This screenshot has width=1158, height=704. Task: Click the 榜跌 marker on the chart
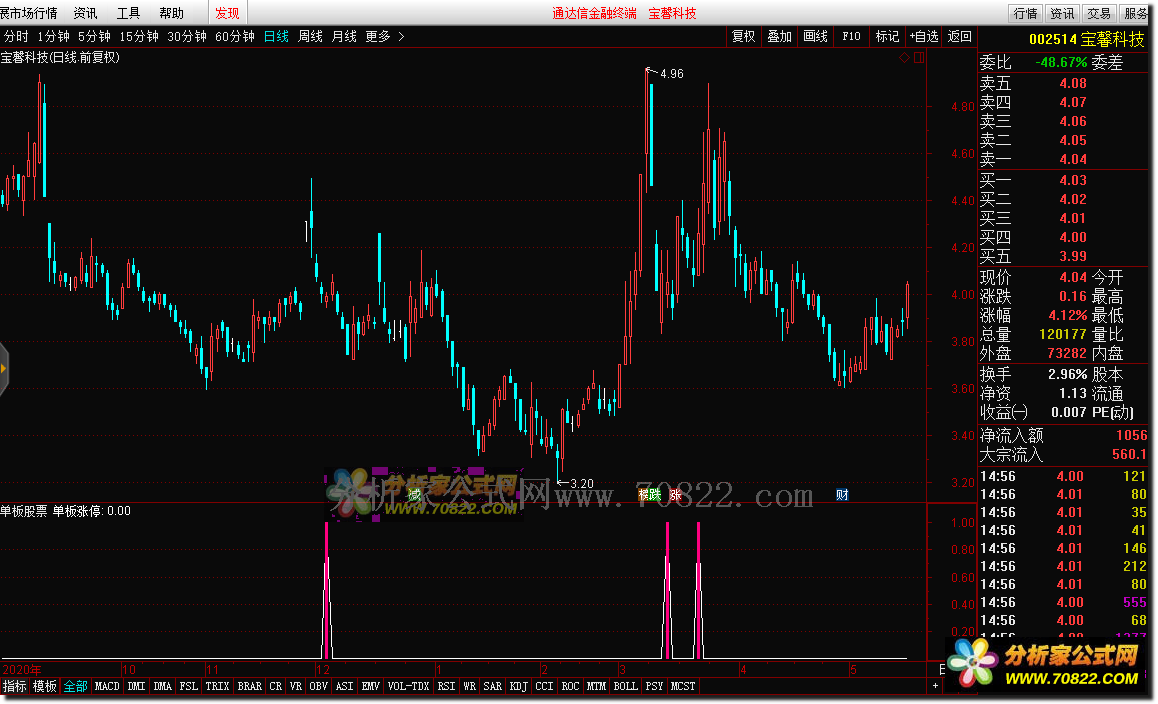[649, 495]
